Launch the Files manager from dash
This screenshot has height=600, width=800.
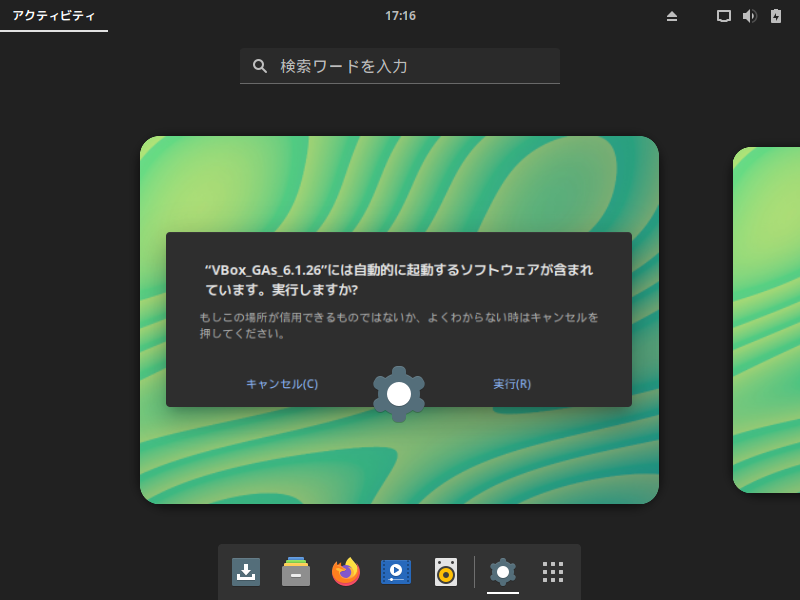point(296,571)
